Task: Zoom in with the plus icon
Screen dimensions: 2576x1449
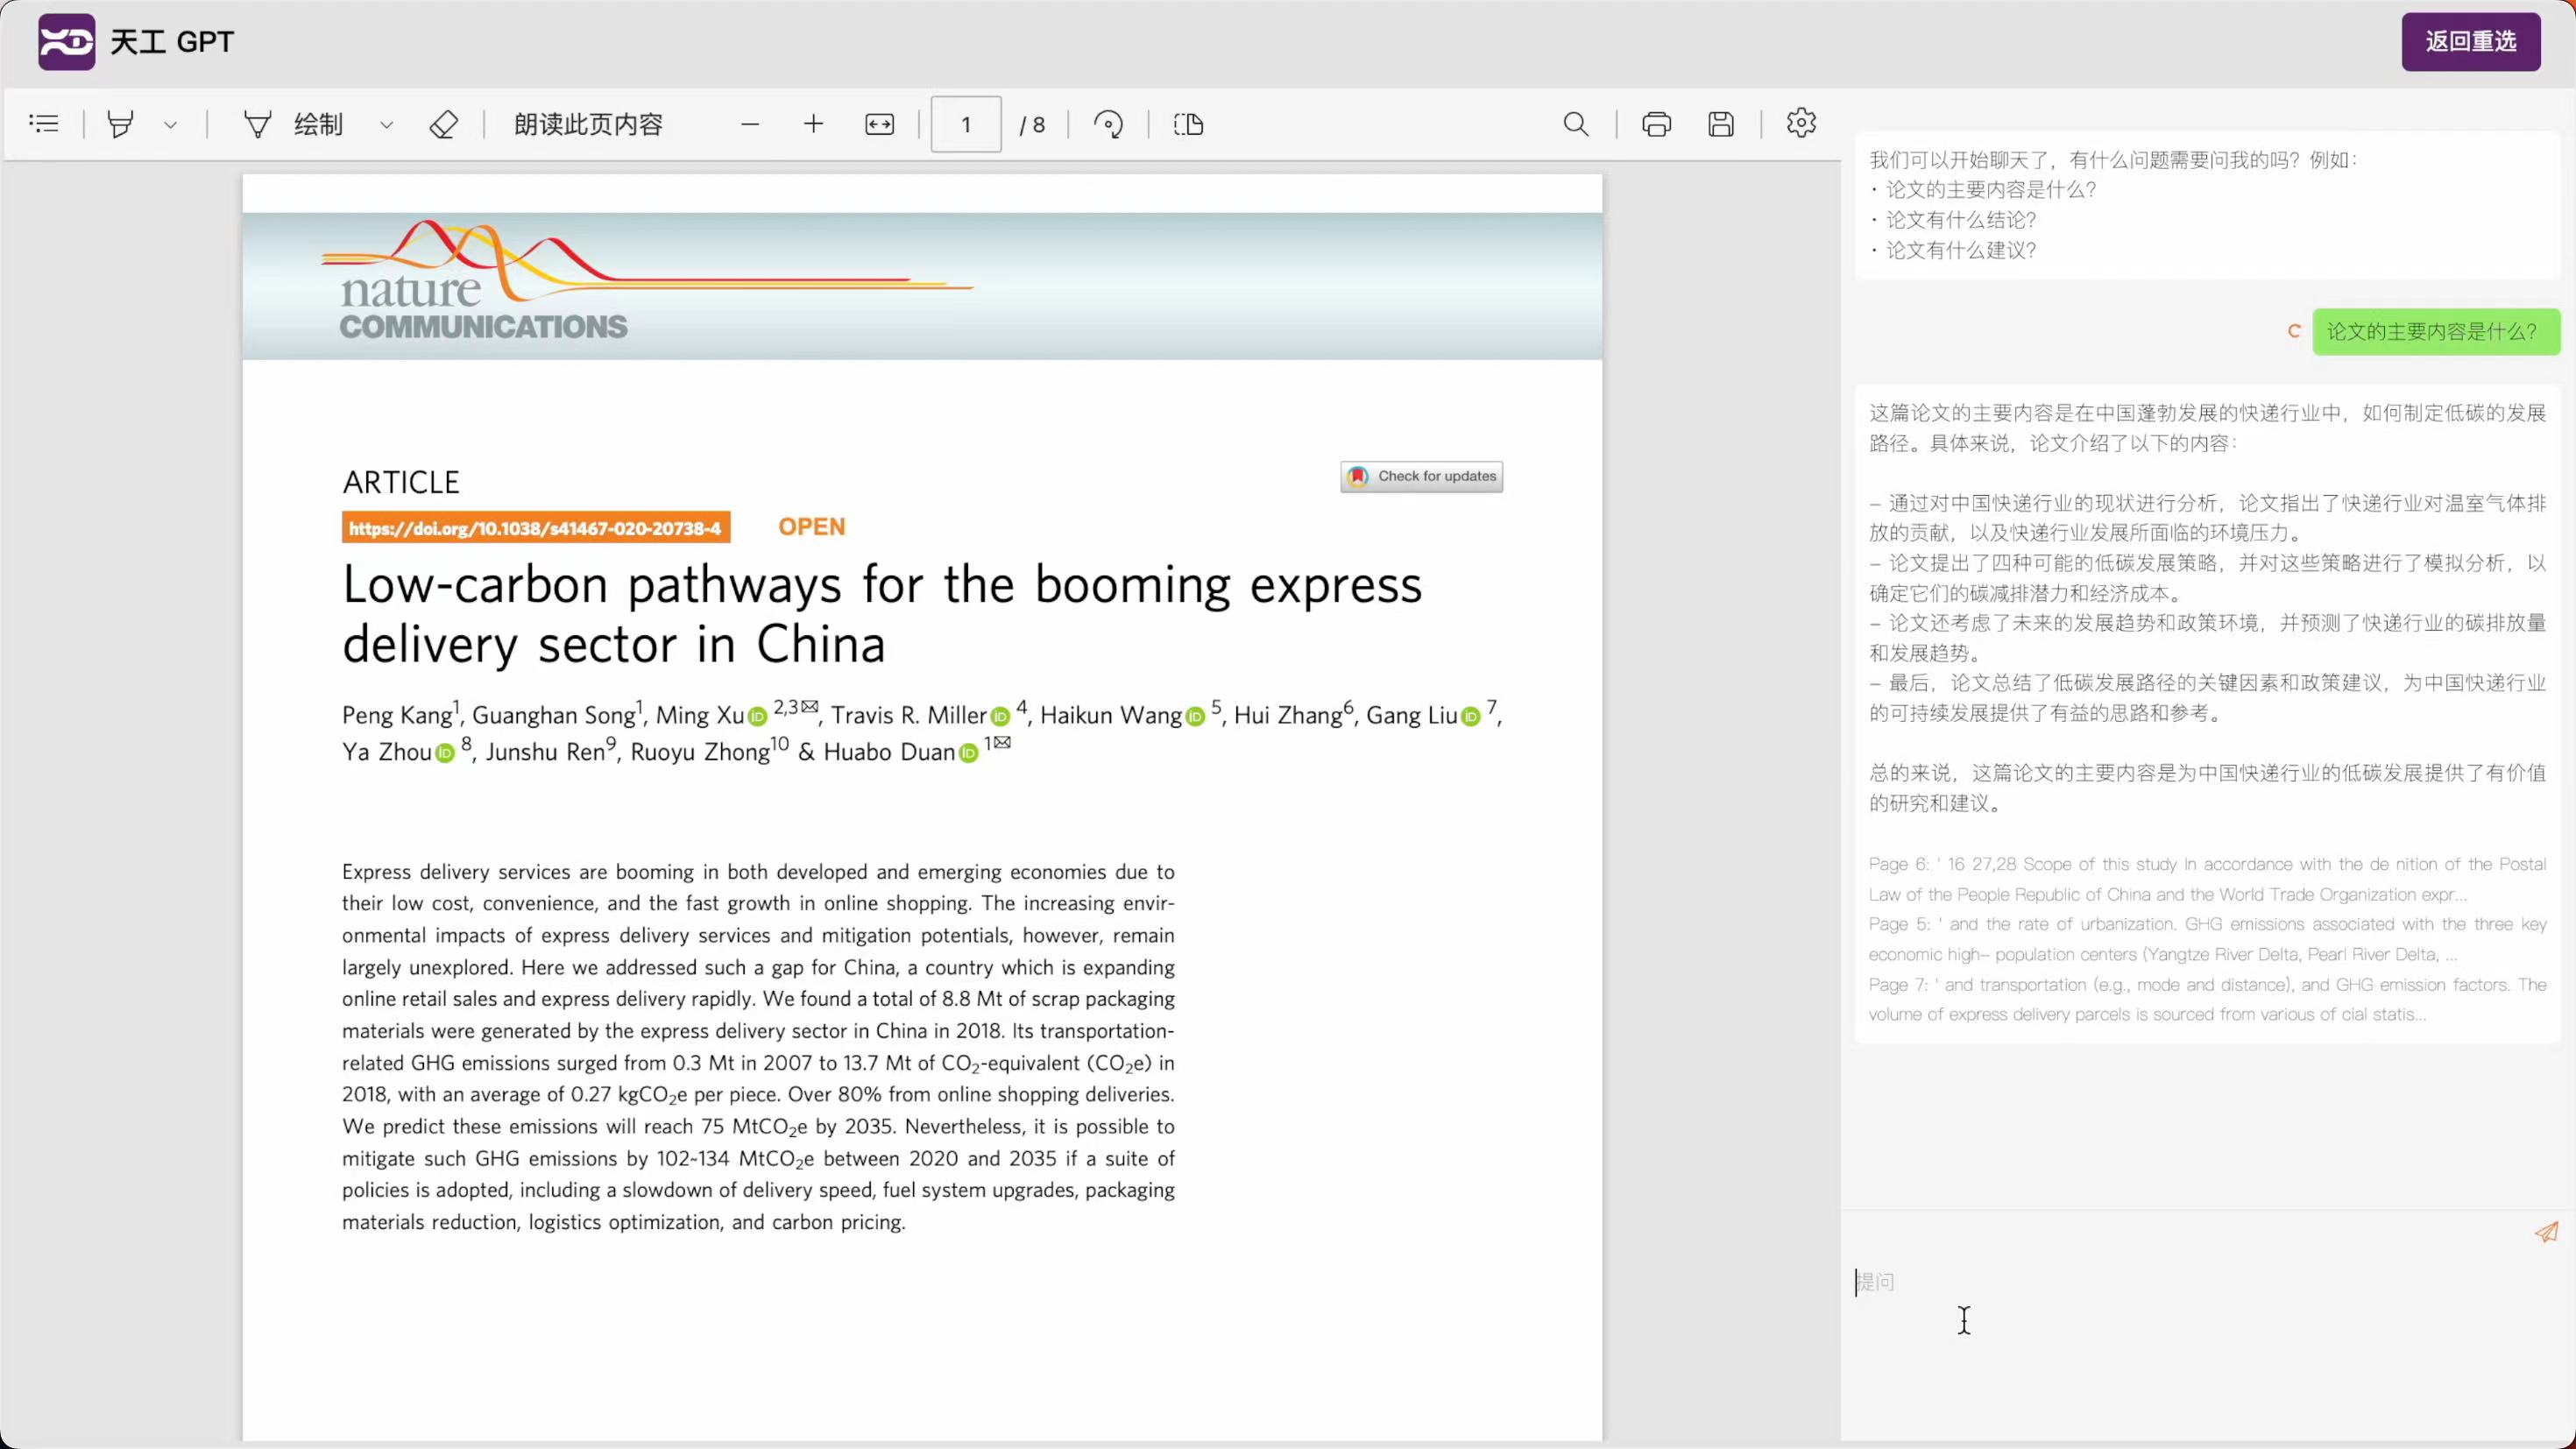Action: (x=813, y=124)
